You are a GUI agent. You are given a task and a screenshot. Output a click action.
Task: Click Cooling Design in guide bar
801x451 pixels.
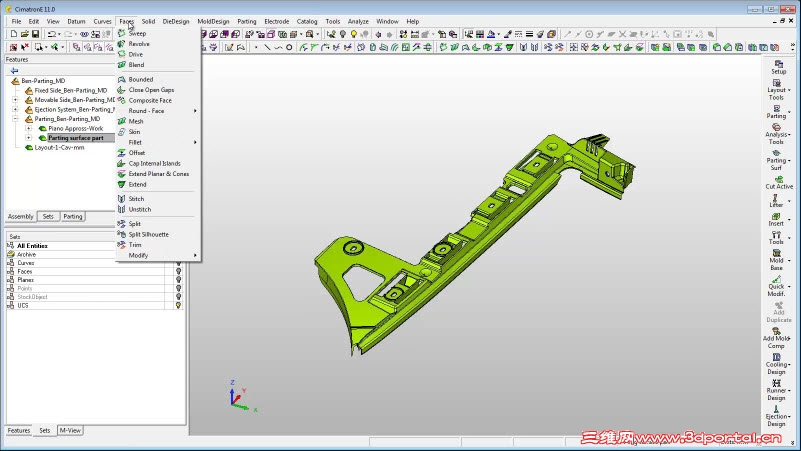pyautogui.click(x=776, y=364)
